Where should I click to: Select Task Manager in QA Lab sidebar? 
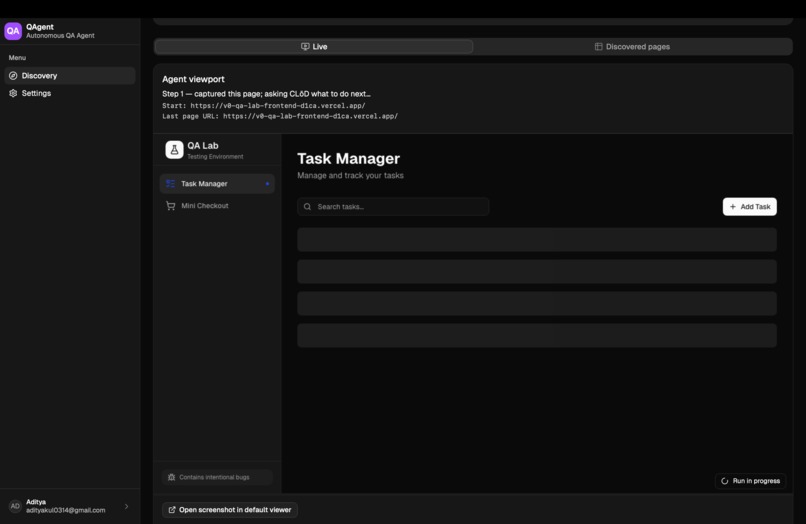coord(217,184)
